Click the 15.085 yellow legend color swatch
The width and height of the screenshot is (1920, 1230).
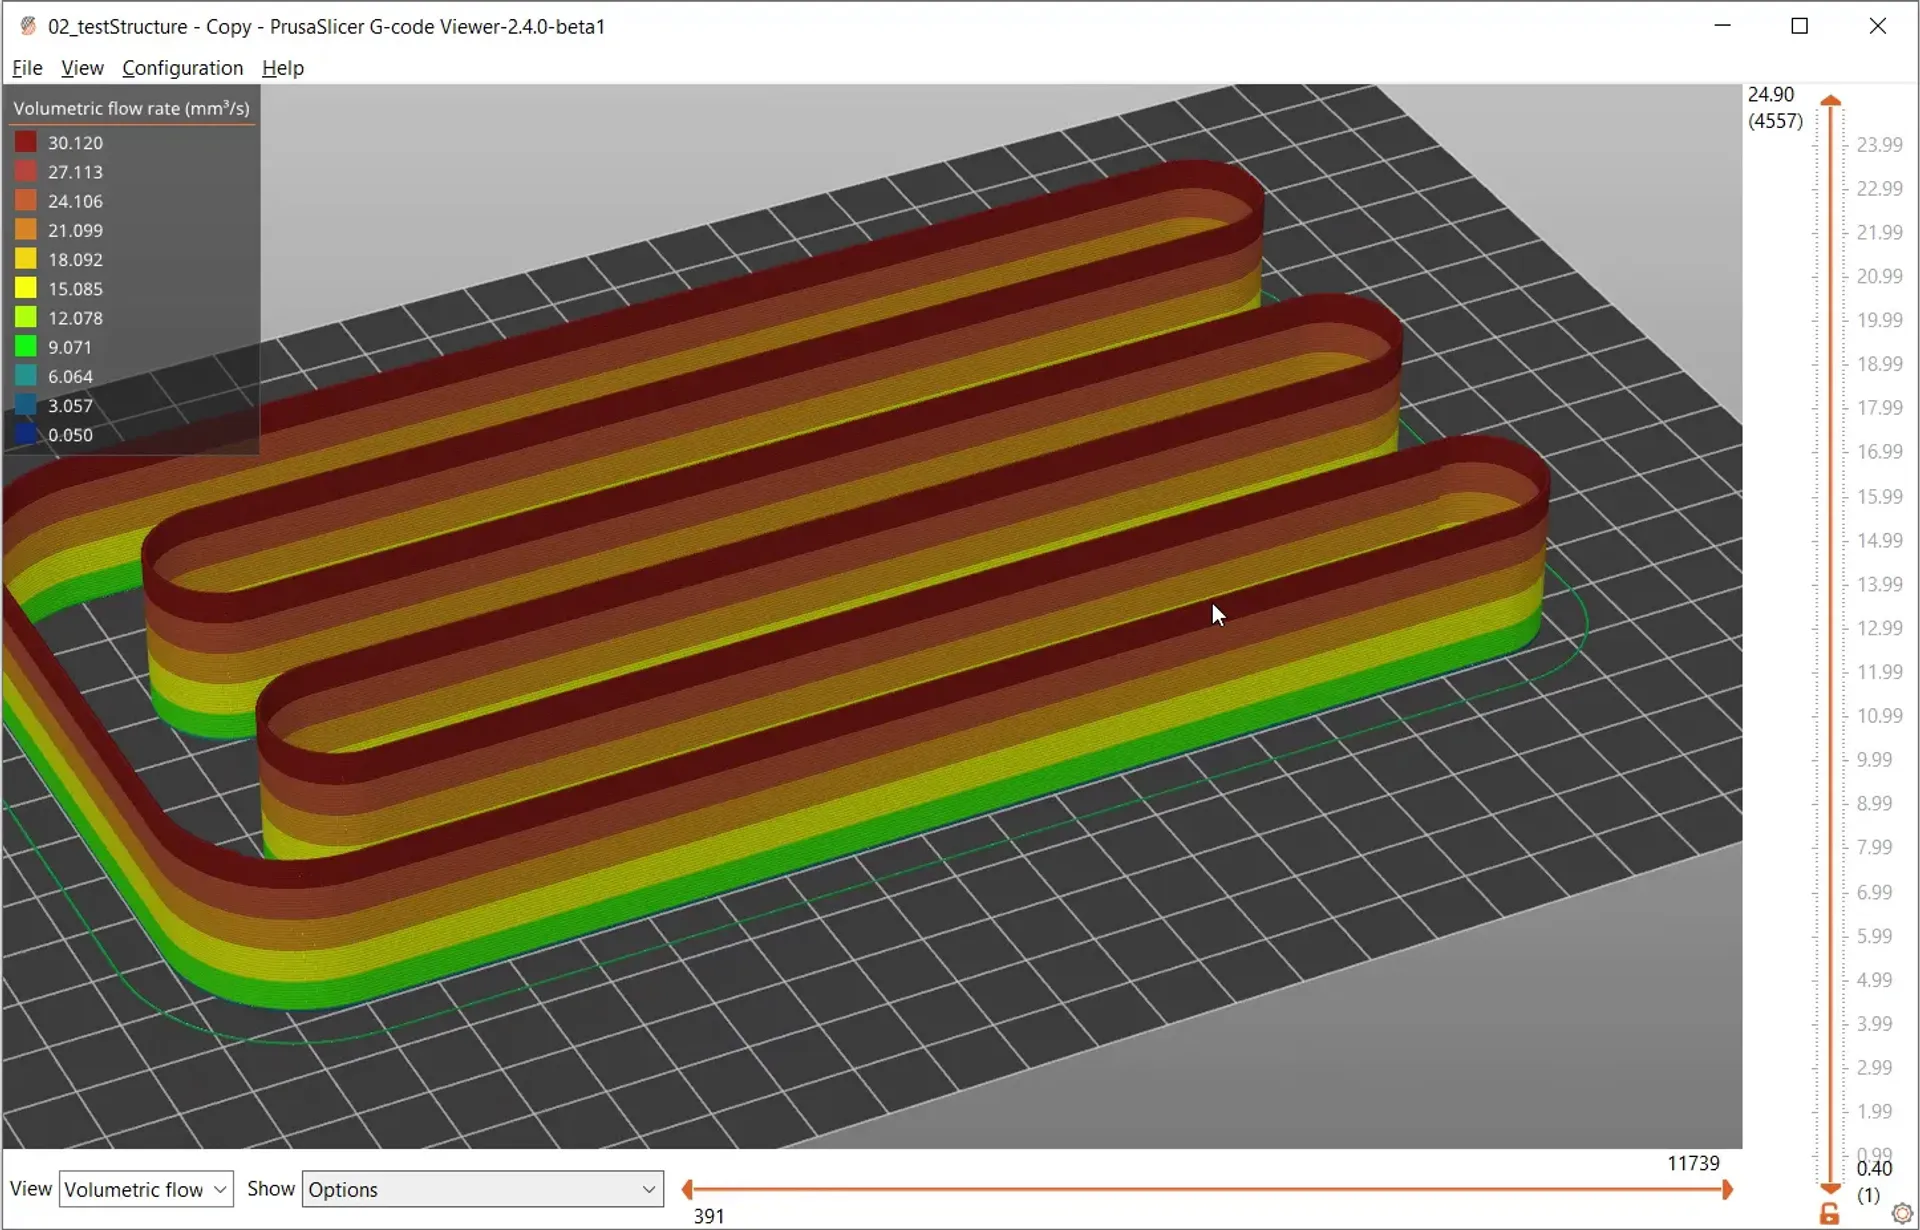click(x=26, y=289)
